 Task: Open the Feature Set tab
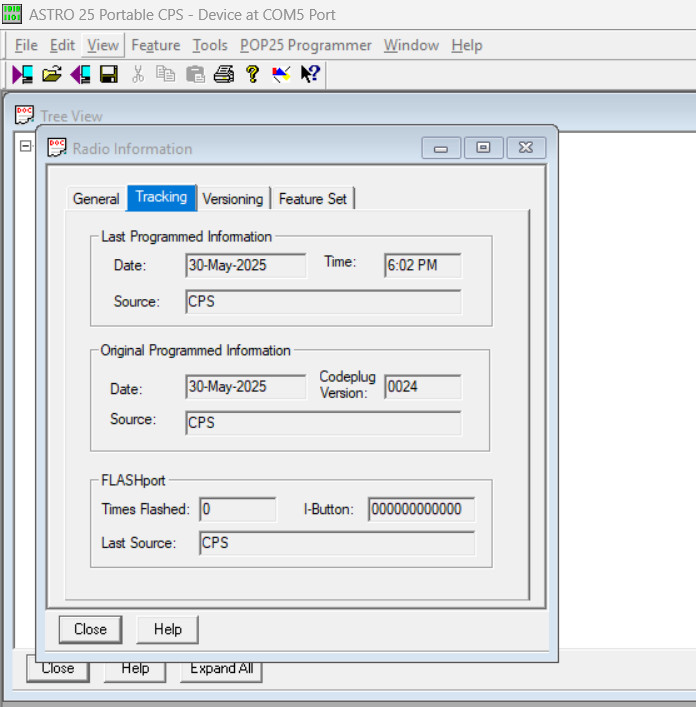[313, 199]
